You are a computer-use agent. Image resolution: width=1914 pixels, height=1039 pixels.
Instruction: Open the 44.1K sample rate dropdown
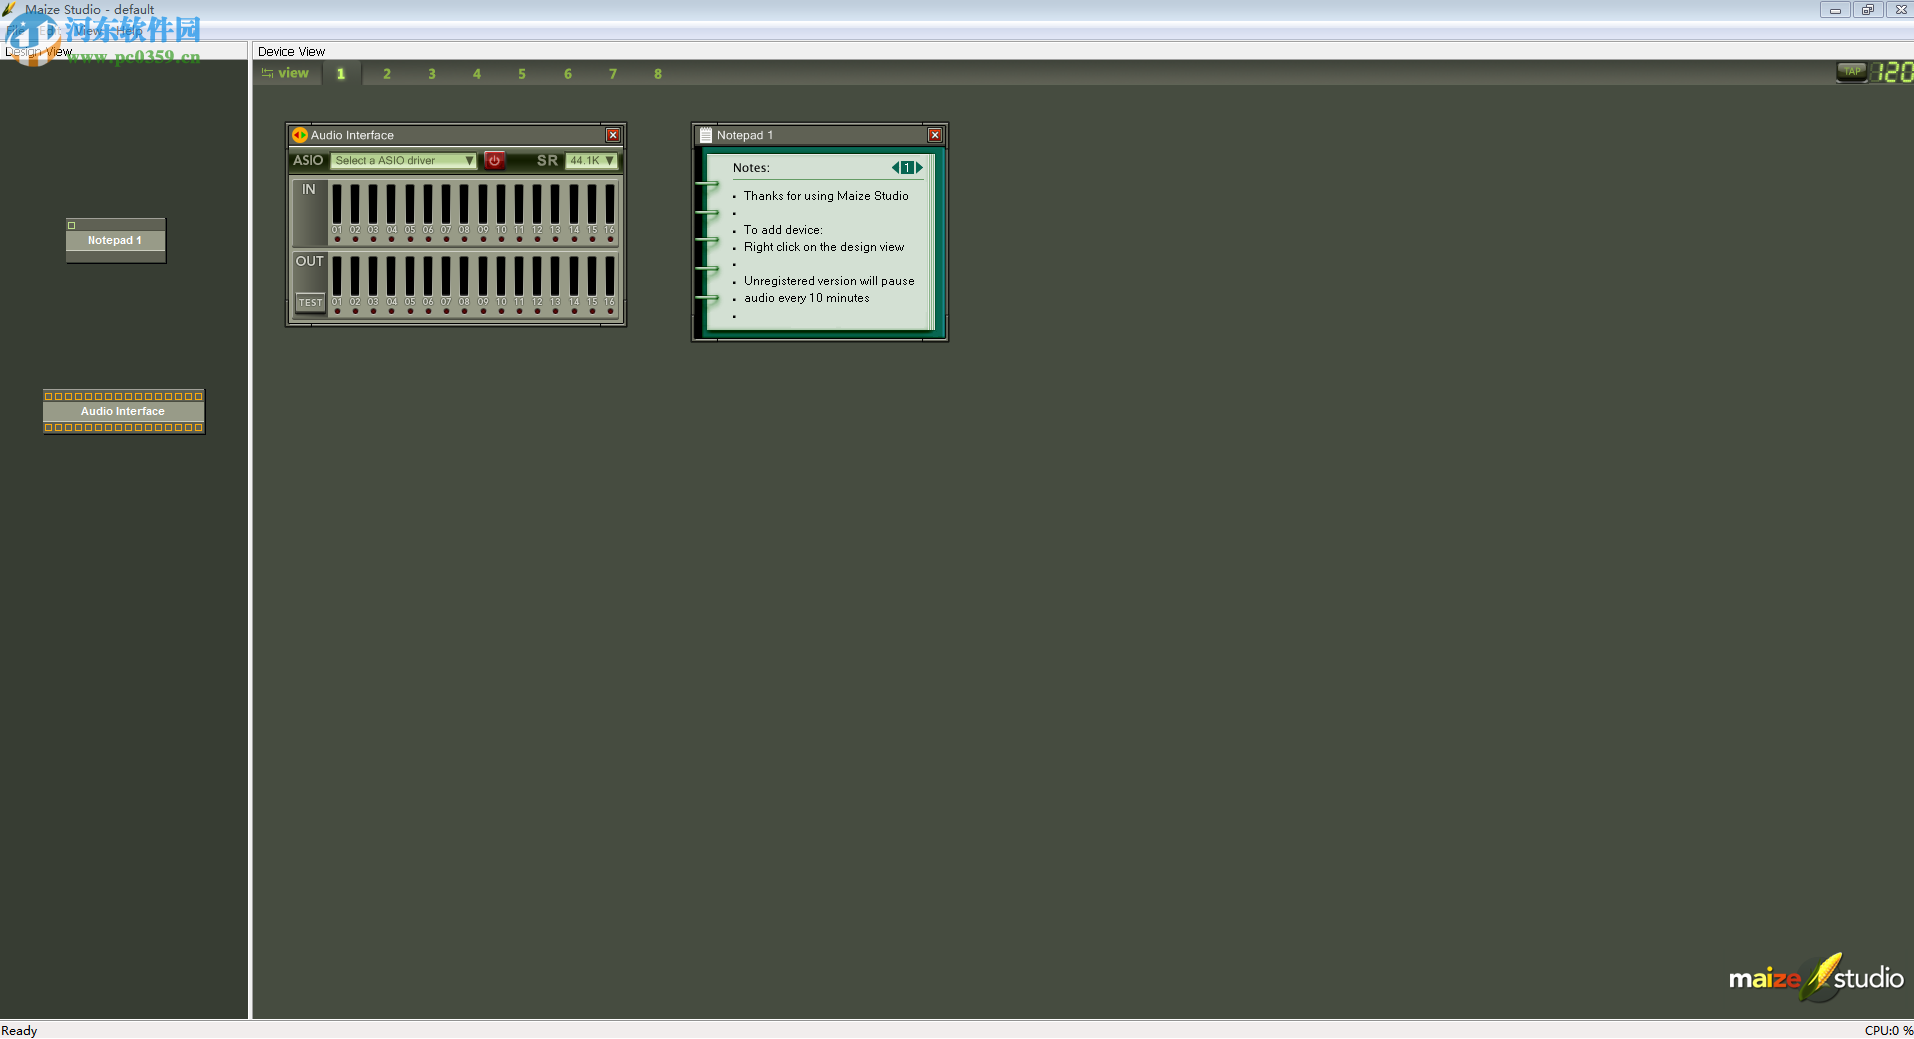(x=592, y=160)
